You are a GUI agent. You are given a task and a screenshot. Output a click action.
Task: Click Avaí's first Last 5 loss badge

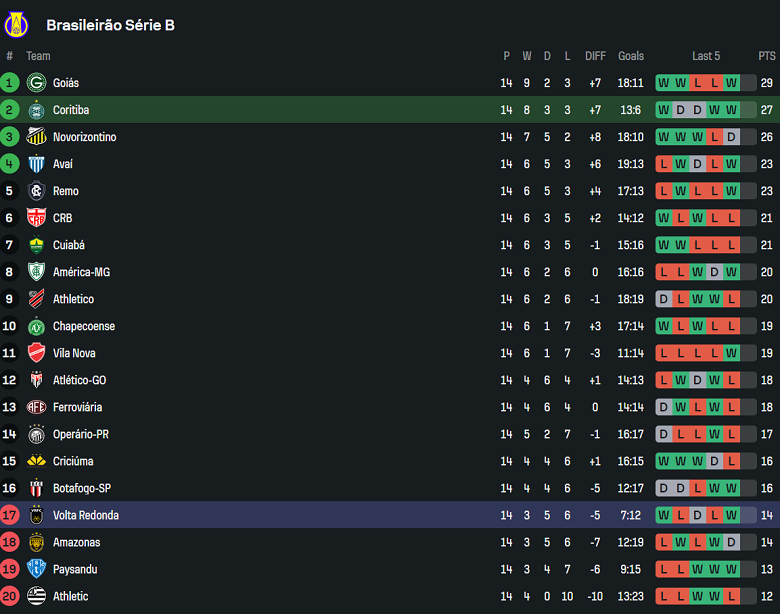click(664, 164)
